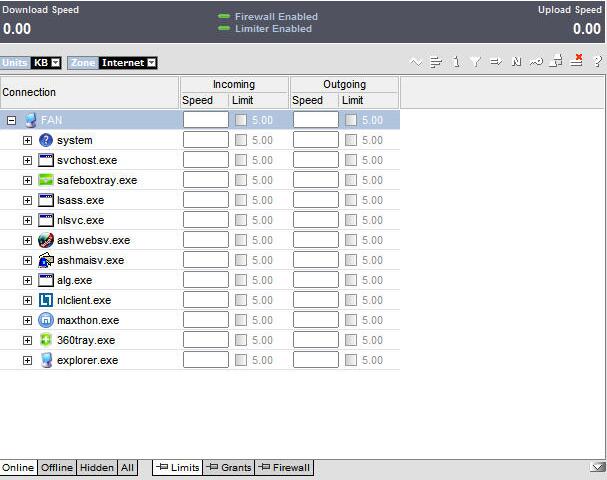Enable incoming limit checkbox for FAN
This screenshot has height=480, width=607.
click(241, 120)
